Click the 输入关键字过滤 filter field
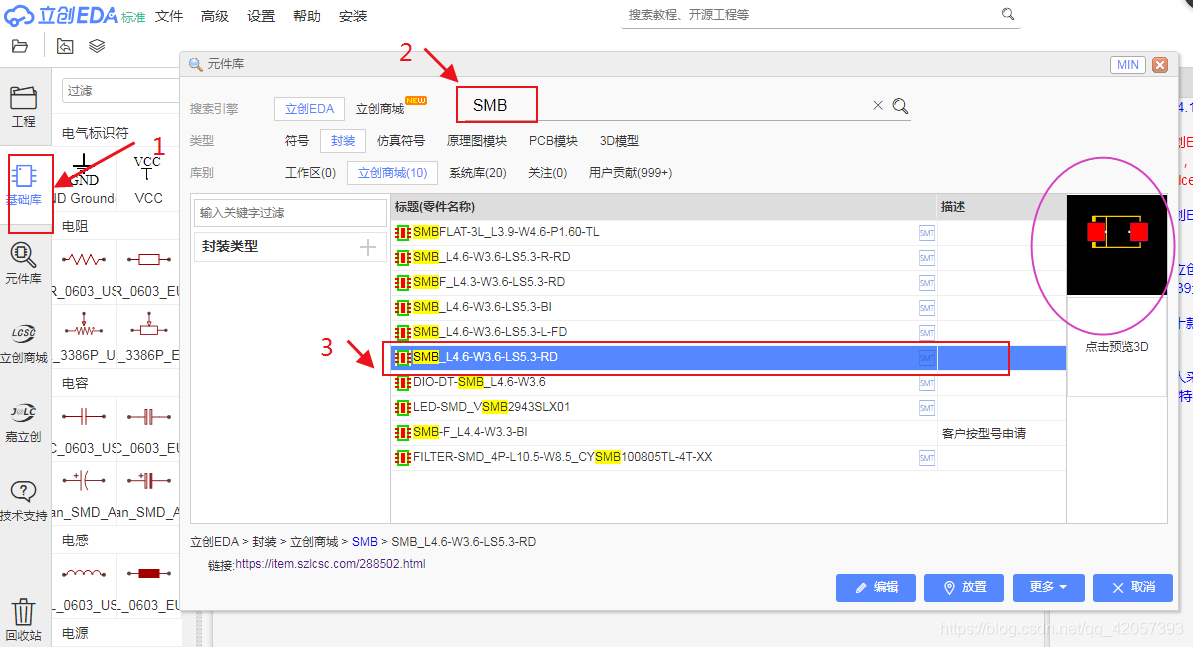 290,212
